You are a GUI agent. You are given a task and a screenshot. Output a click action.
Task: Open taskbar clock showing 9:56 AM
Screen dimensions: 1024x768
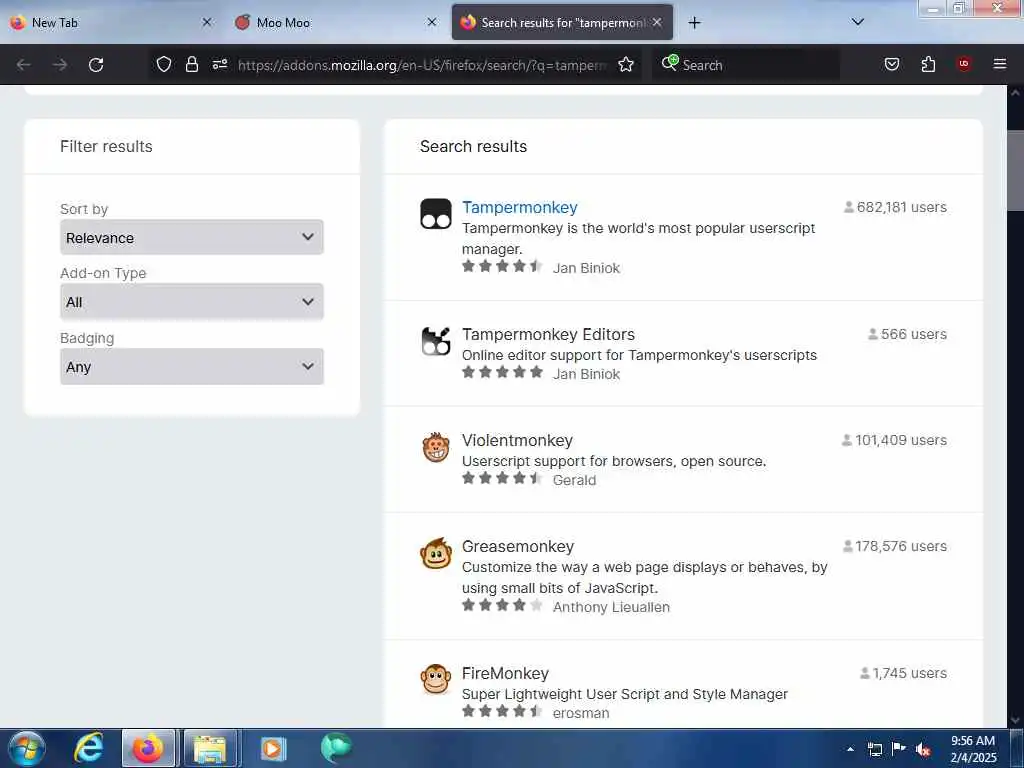(x=973, y=749)
